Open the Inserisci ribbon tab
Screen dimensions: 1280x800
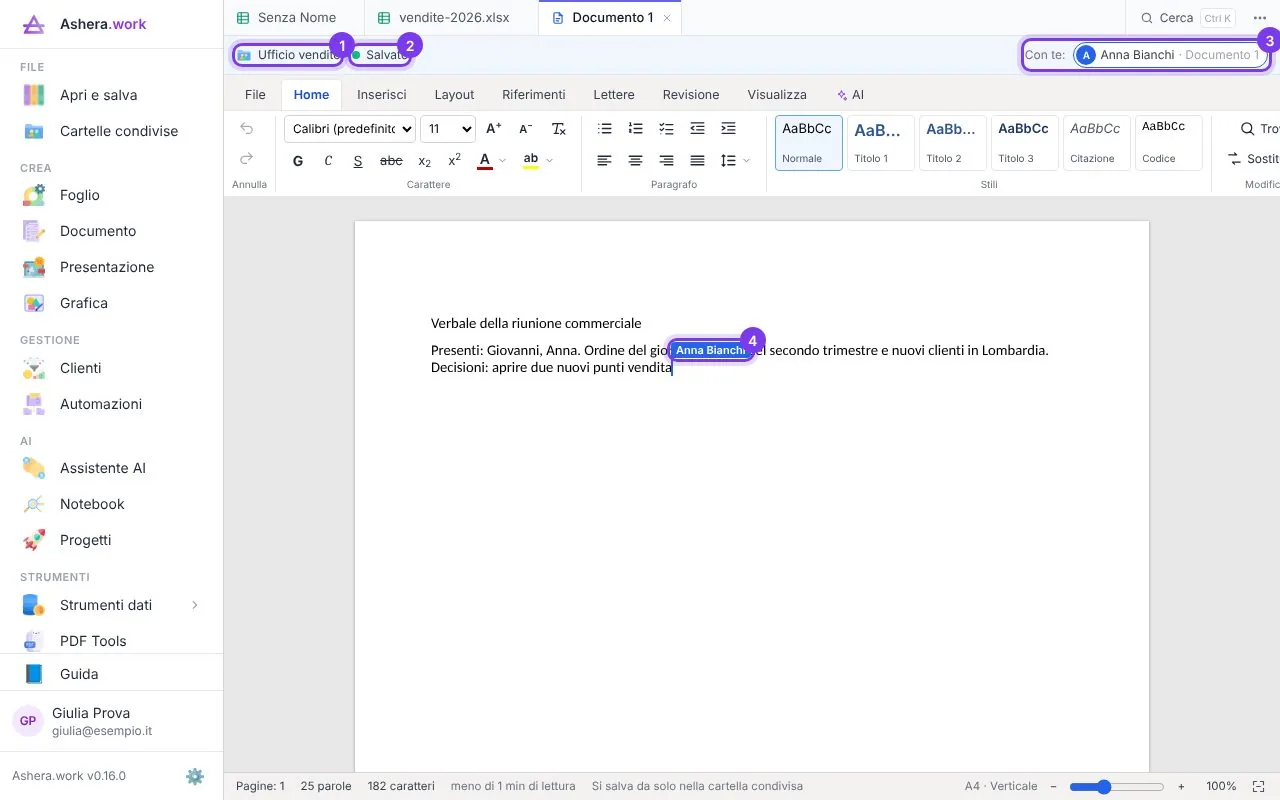382,94
